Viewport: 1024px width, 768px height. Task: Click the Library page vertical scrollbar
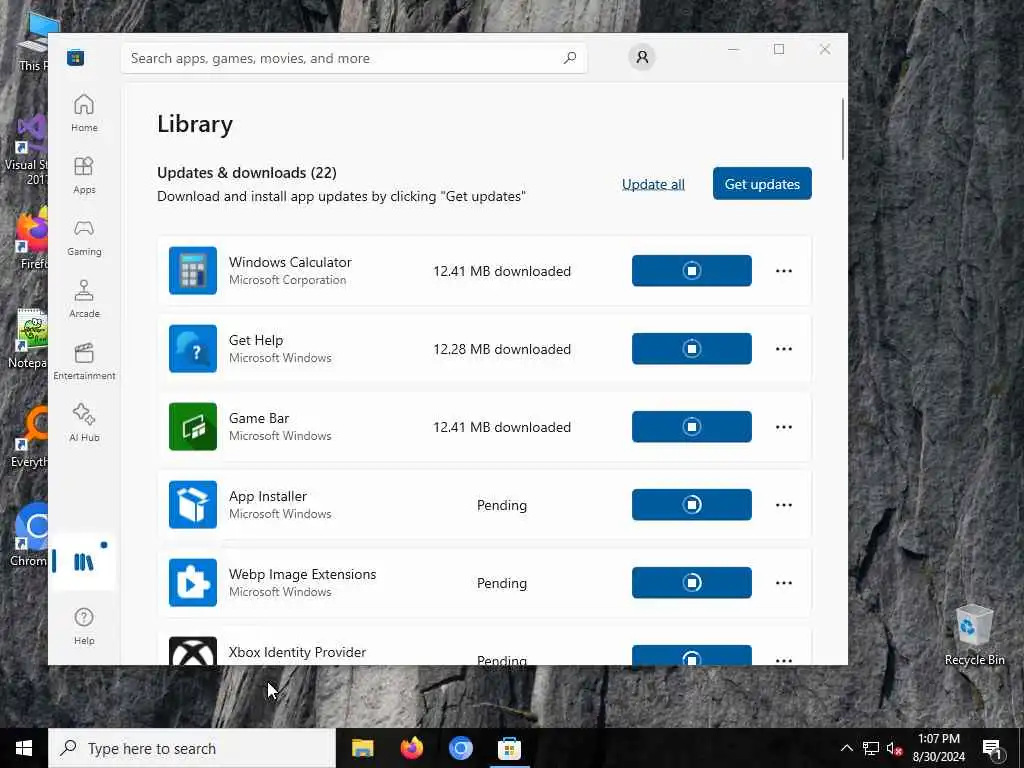[842, 129]
